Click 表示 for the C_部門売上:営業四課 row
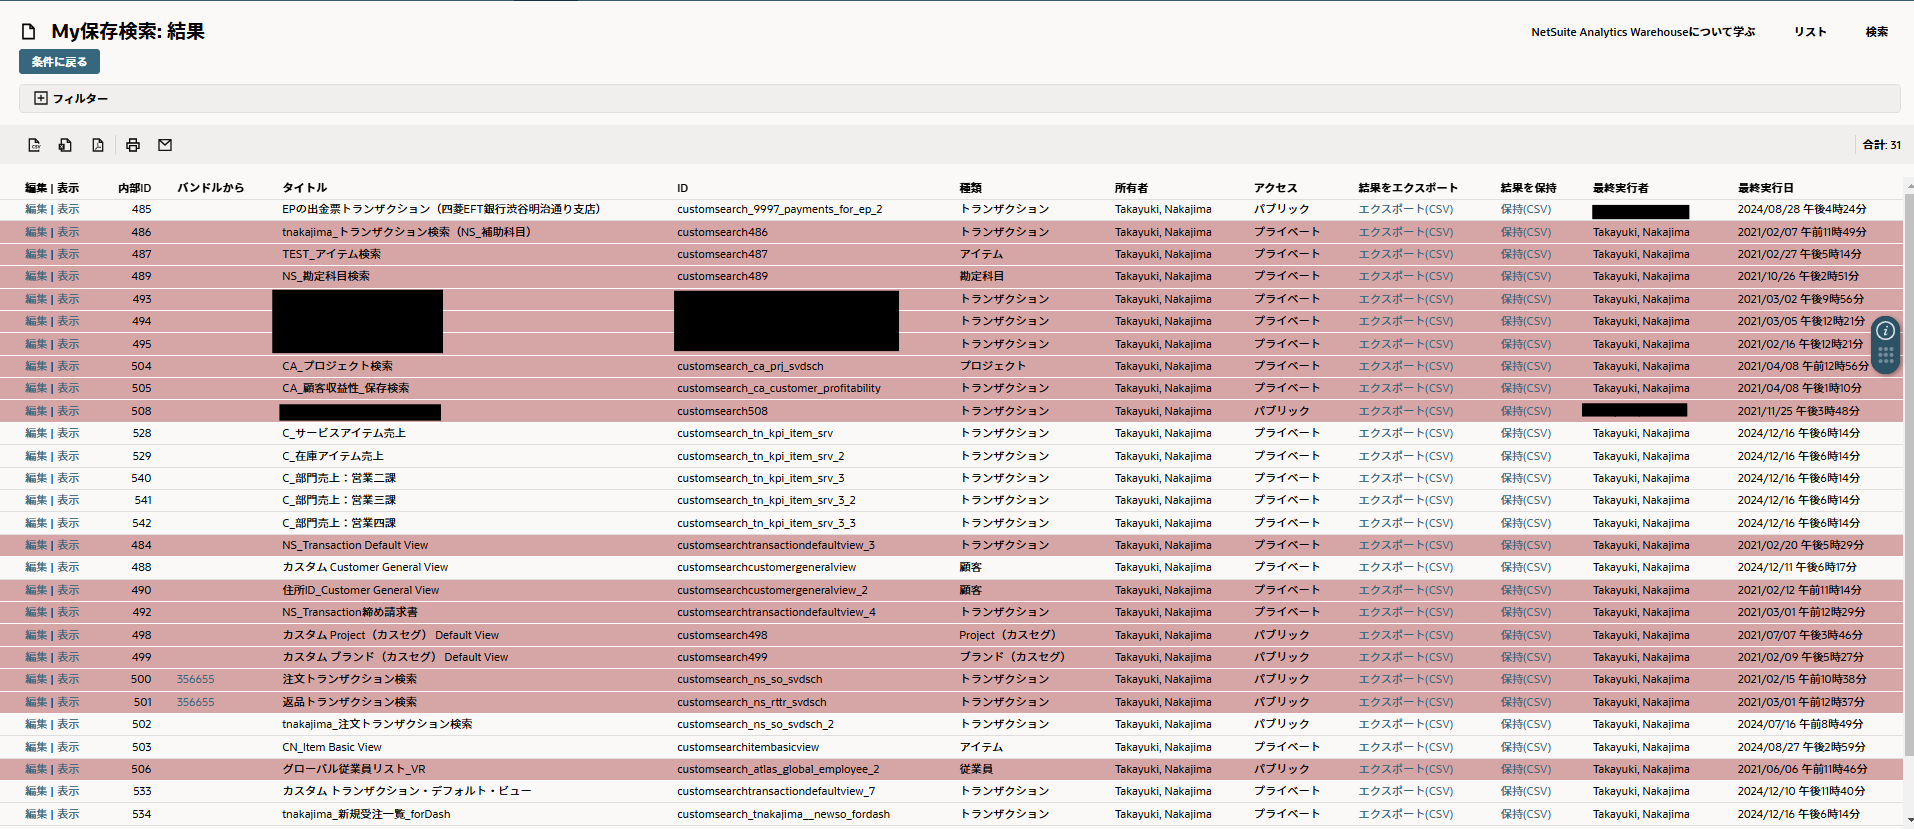 (68, 523)
